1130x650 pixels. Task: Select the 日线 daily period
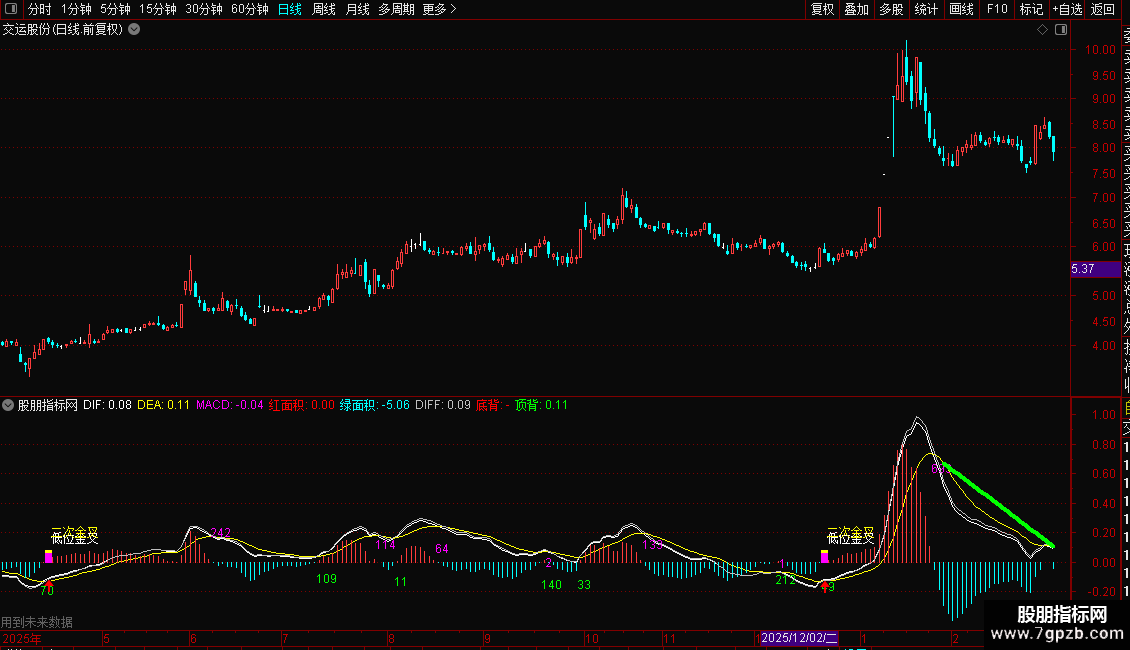pos(290,9)
